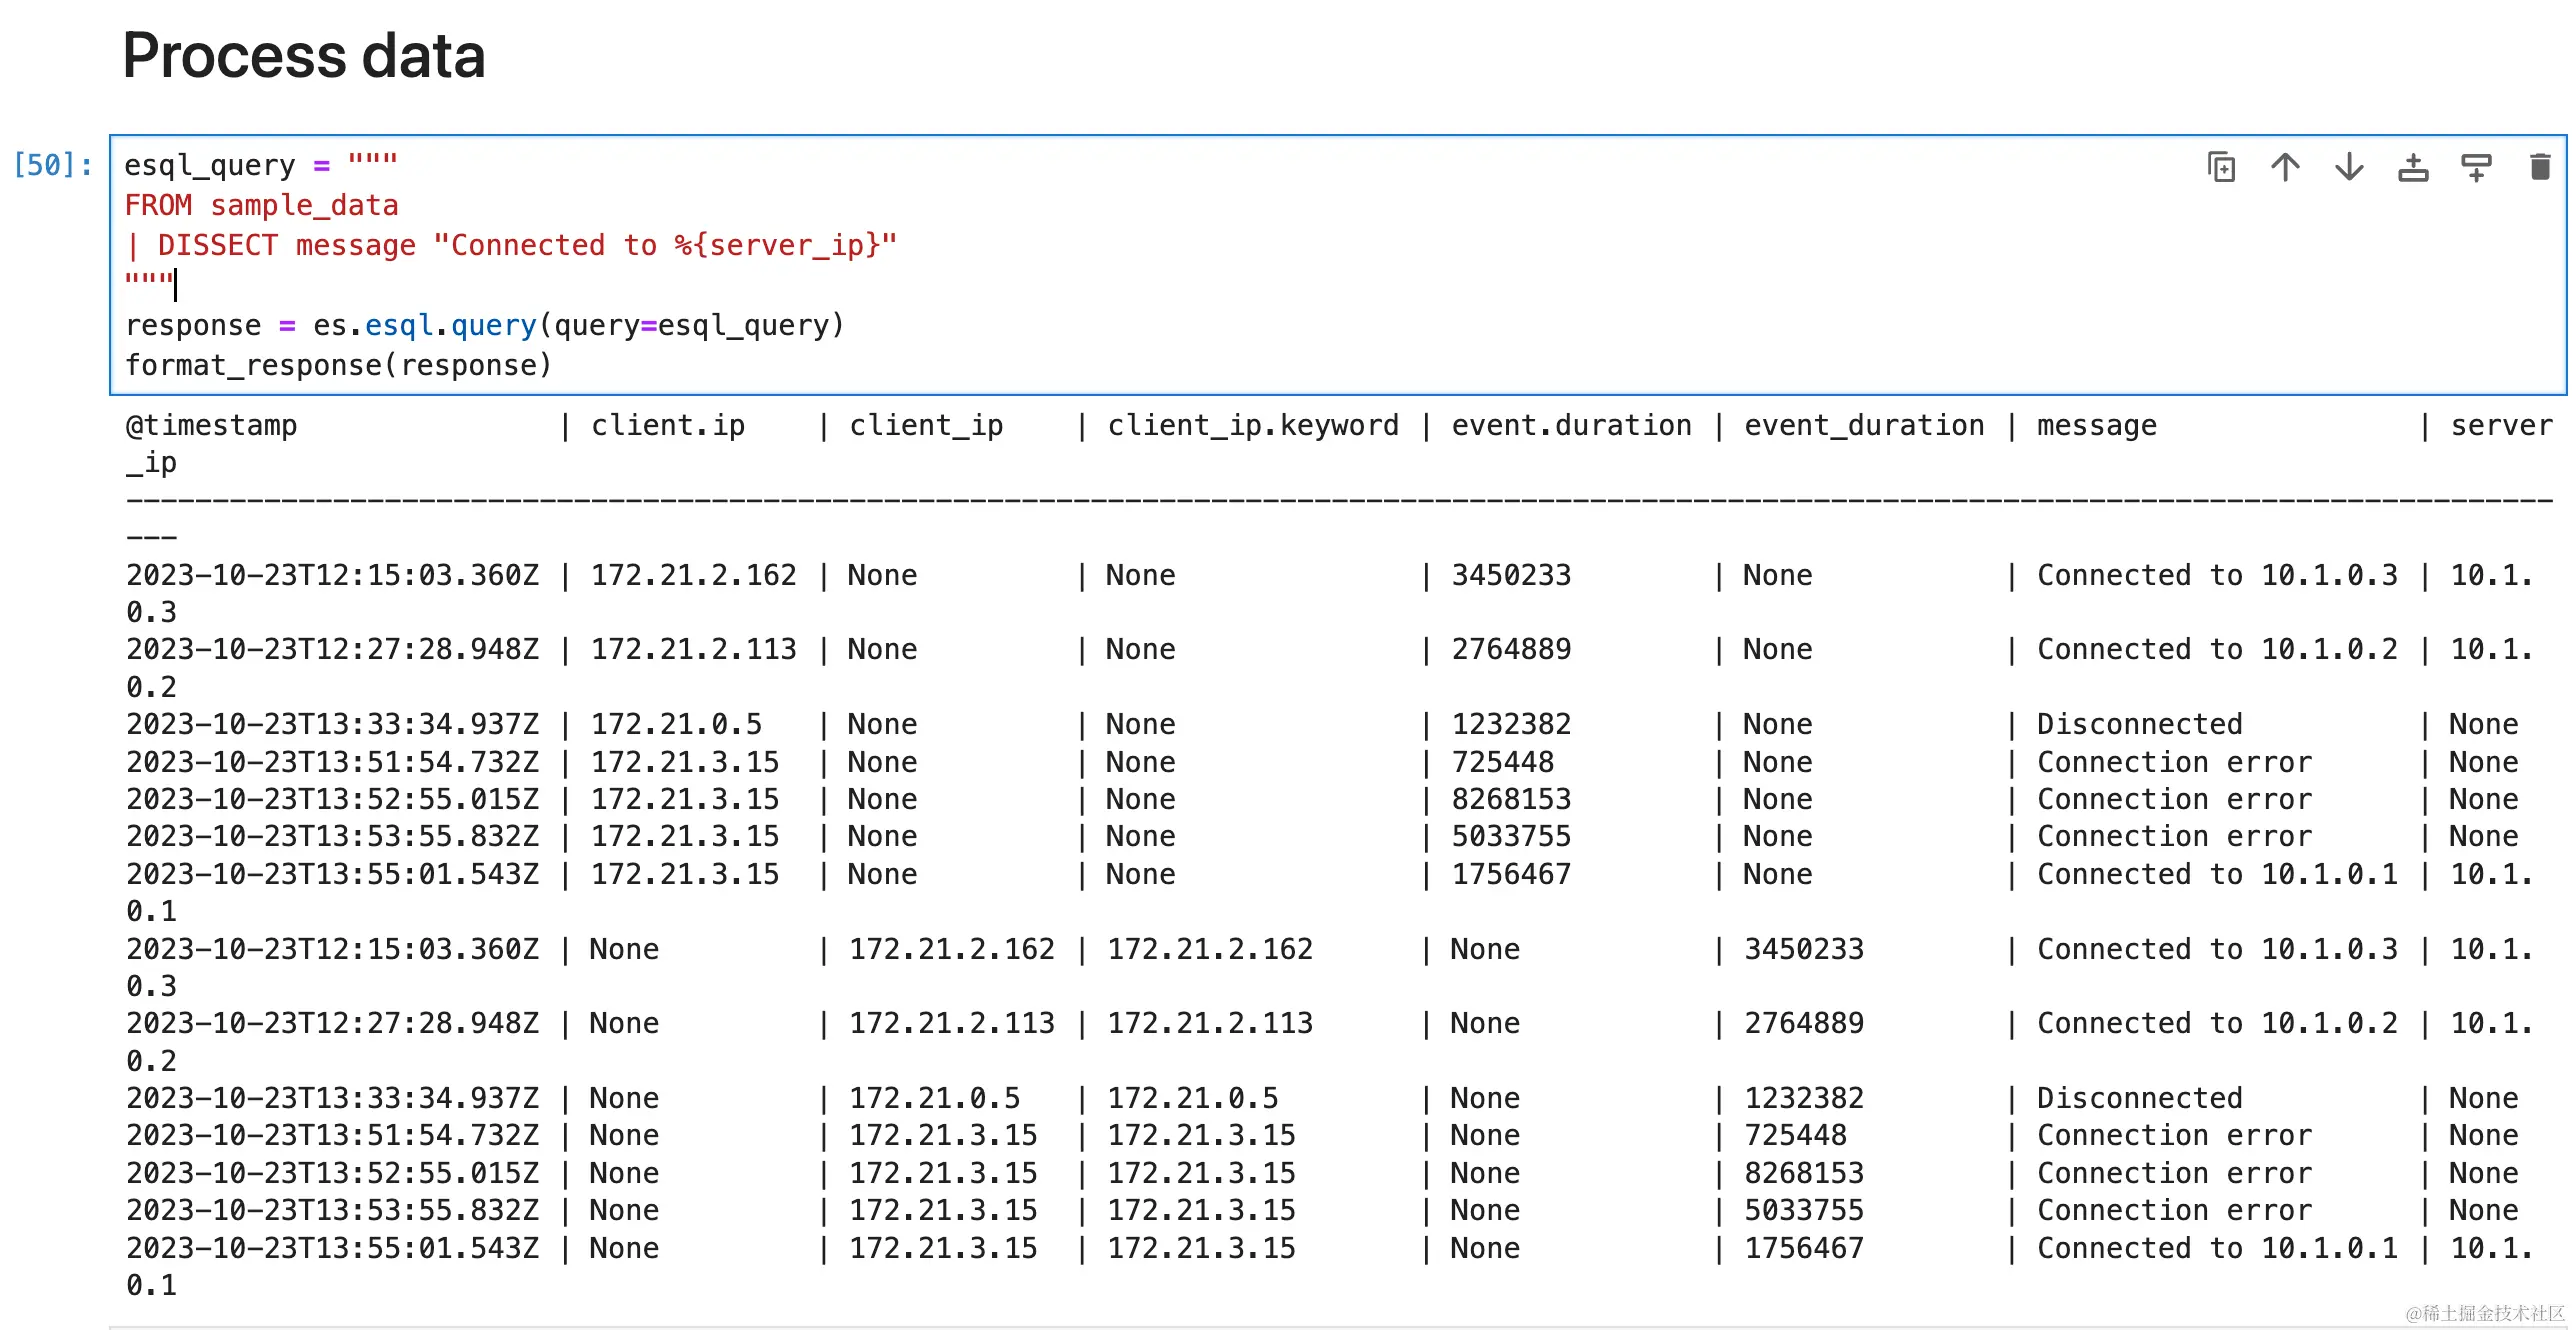The width and height of the screenshot is (2572, 1330).
Task: Click the @timestamp column header in output
Action: [x=211, y=425]
